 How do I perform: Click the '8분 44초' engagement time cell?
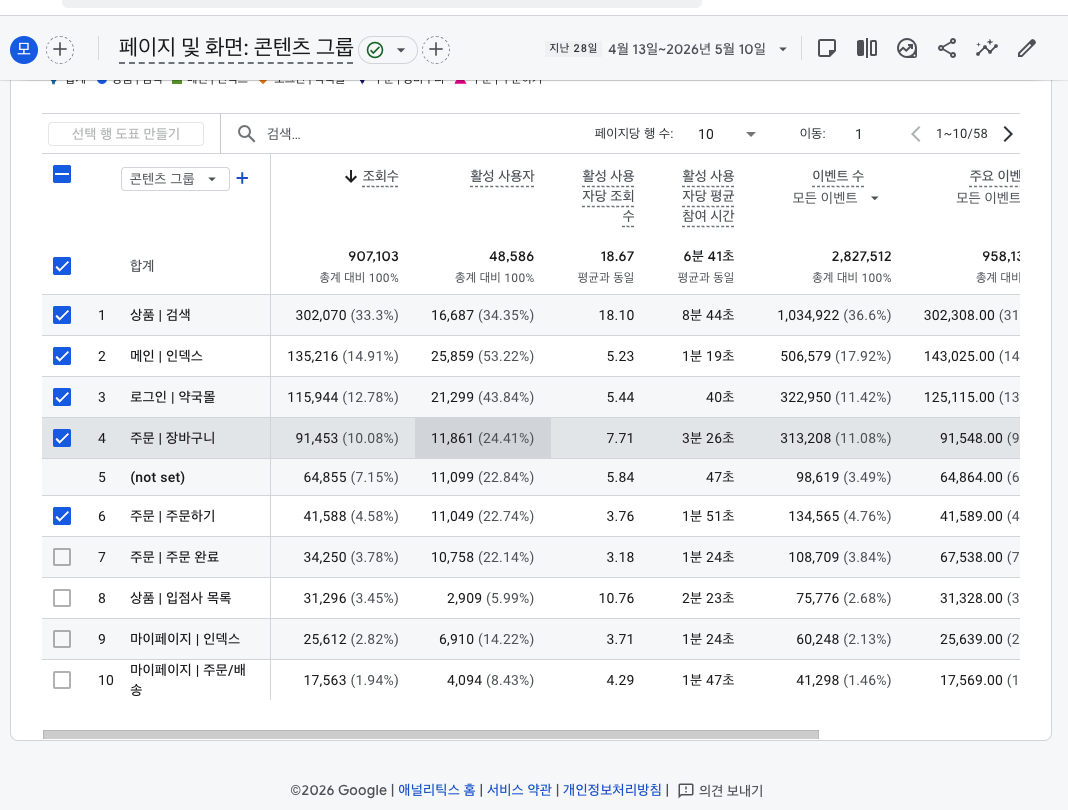point(708,315)
